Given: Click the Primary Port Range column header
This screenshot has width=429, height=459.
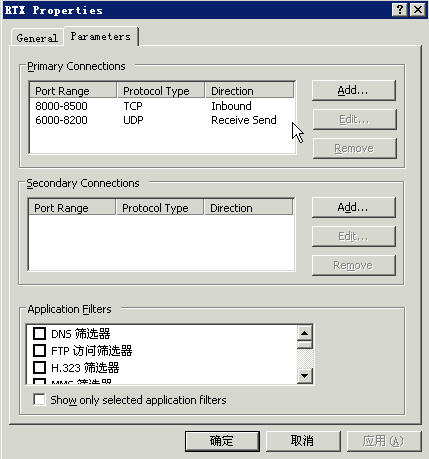Looking at the screenshot, I should 73,91.
